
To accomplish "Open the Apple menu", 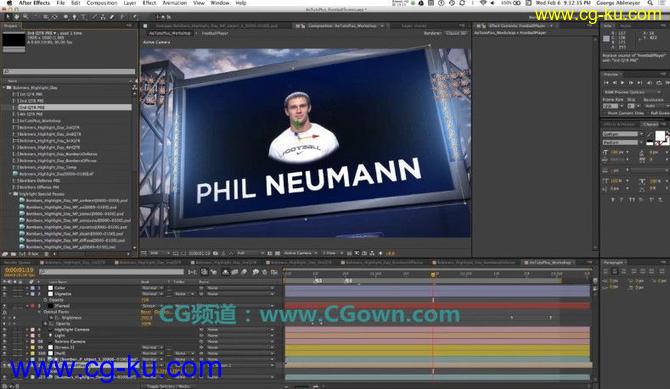I will (x=9, y=3).
